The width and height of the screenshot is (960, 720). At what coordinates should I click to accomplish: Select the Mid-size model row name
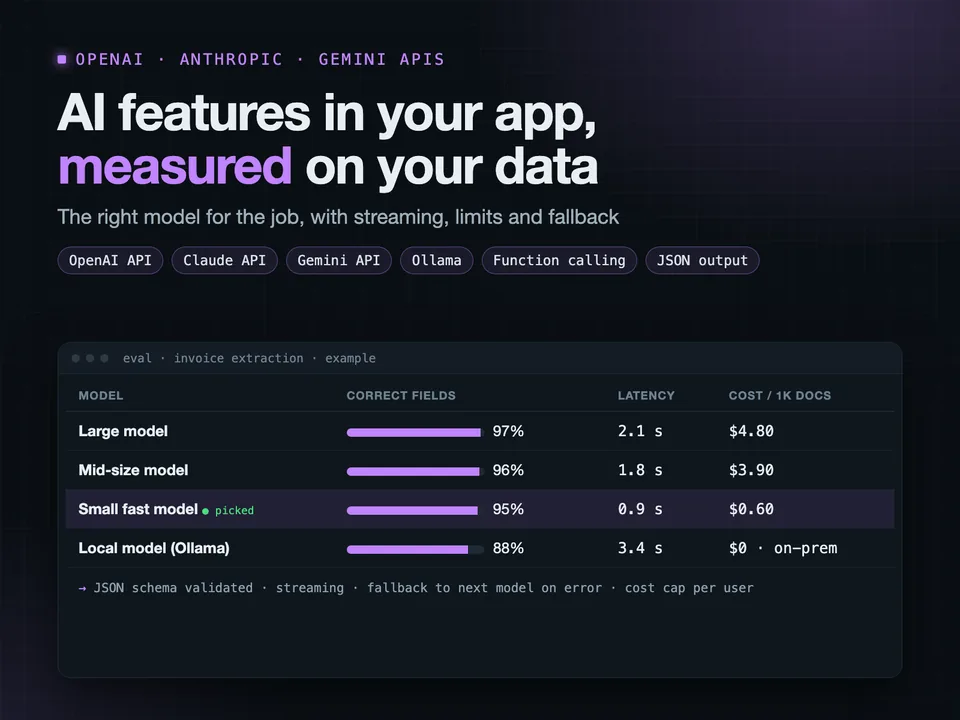coord(133,470)
